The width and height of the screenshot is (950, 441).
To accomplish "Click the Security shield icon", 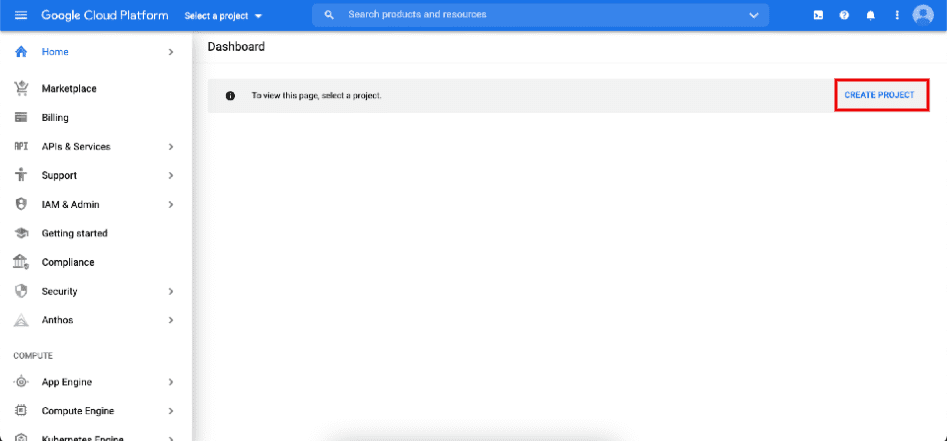I will (21, 291).
